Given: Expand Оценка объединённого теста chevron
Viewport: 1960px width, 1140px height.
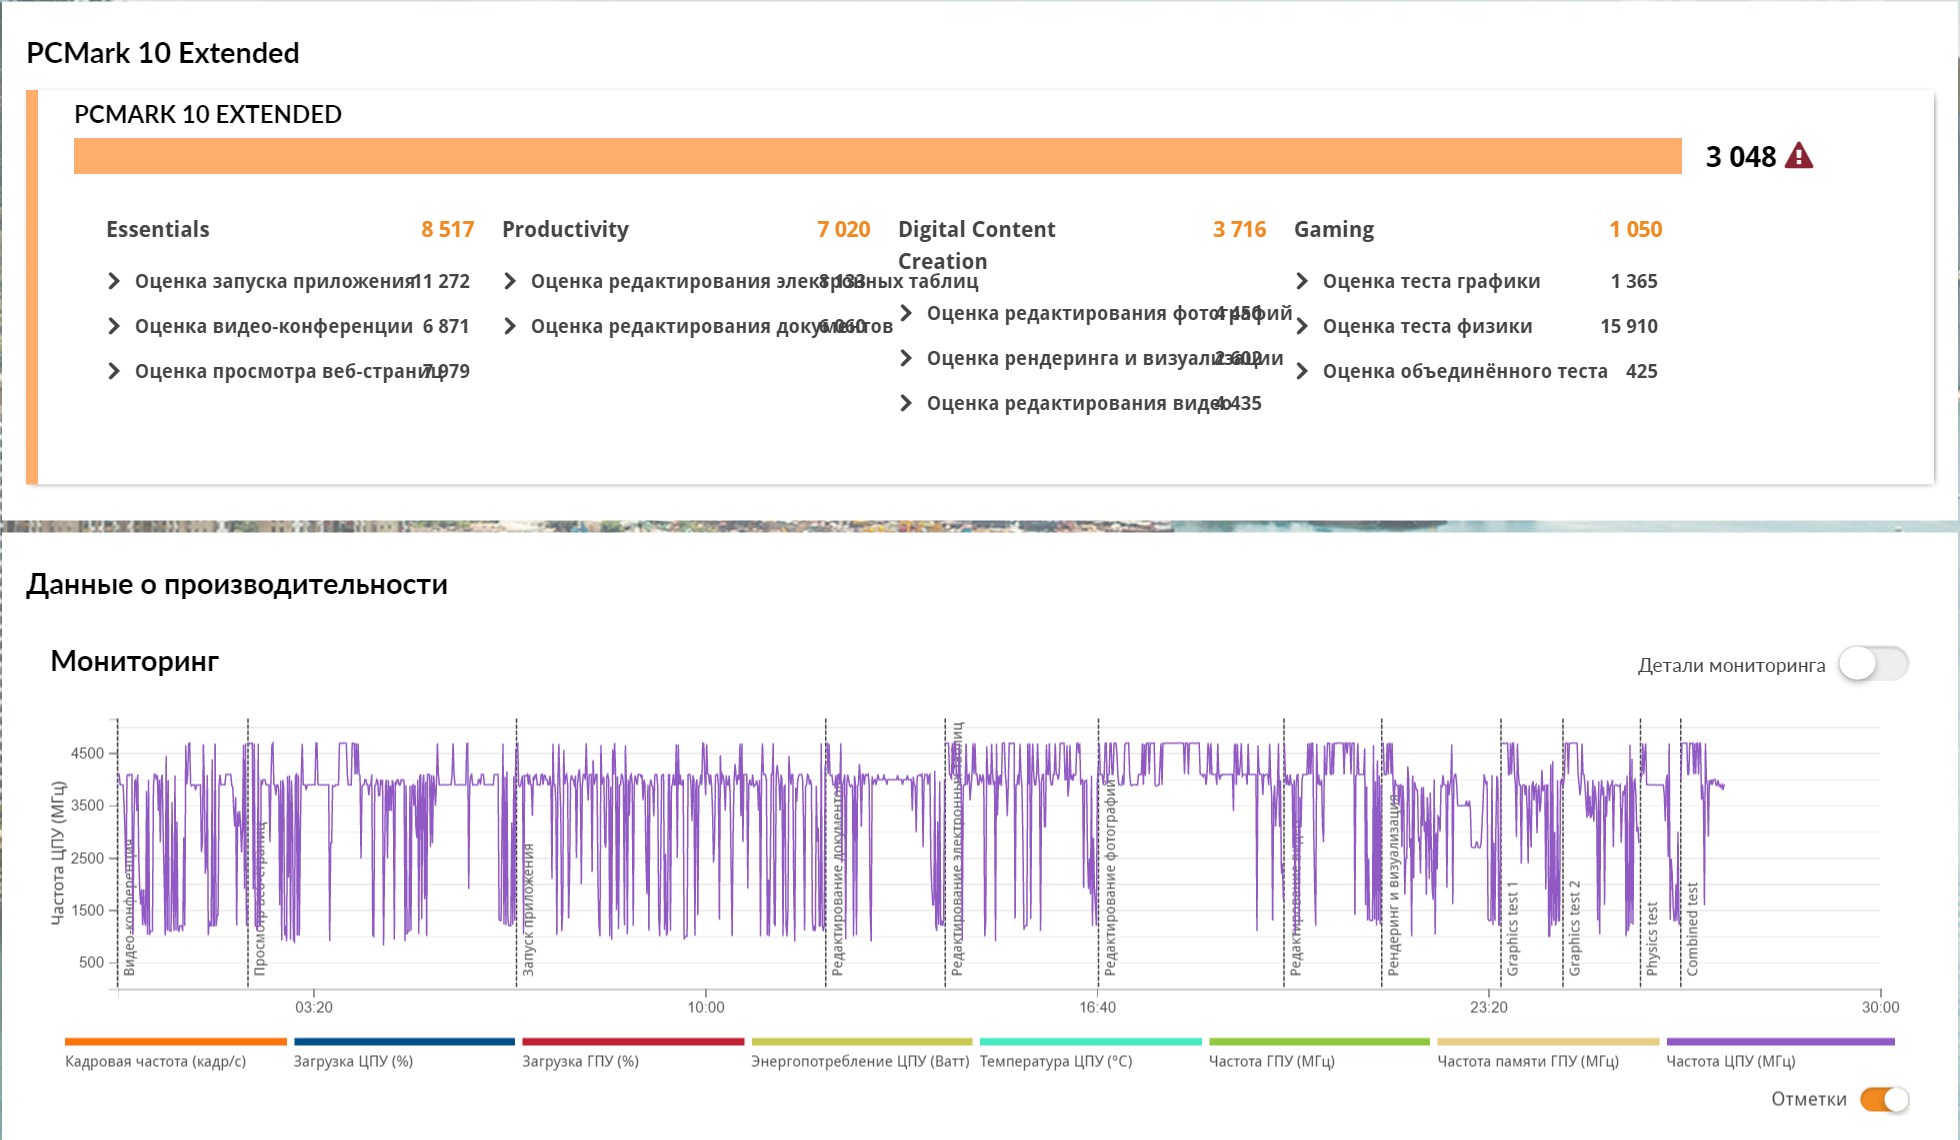Looking at the screenshot, I should tap(1302, 371).
